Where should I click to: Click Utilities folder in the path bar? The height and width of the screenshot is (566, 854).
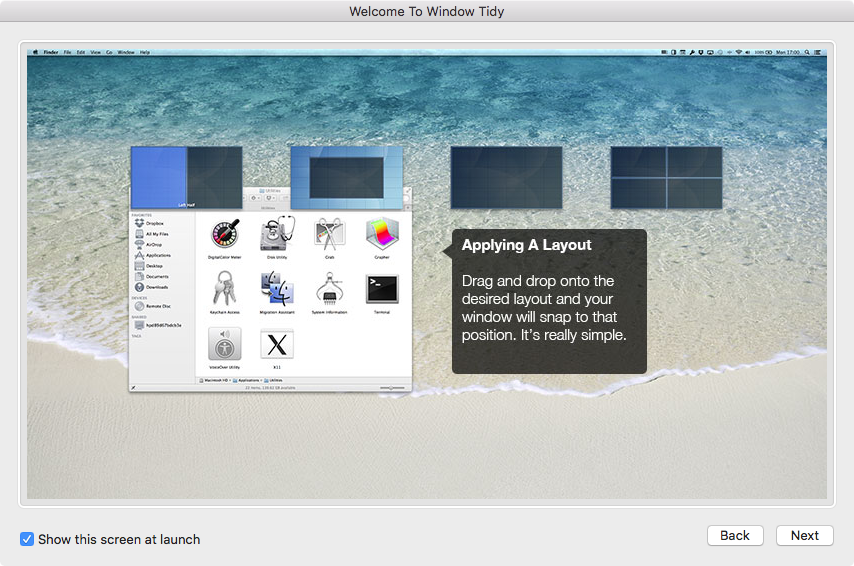273,380
